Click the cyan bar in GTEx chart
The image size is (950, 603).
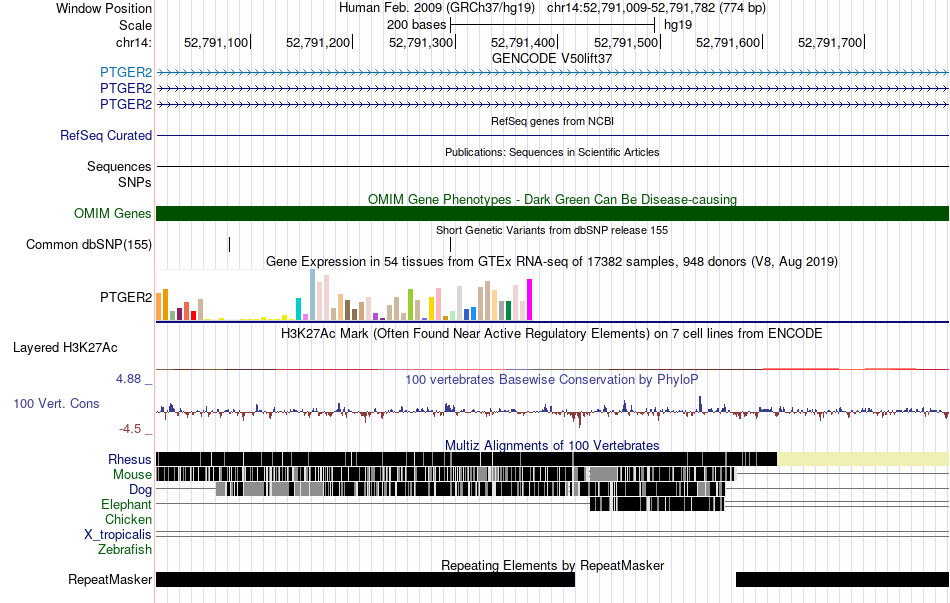[298, 309]
